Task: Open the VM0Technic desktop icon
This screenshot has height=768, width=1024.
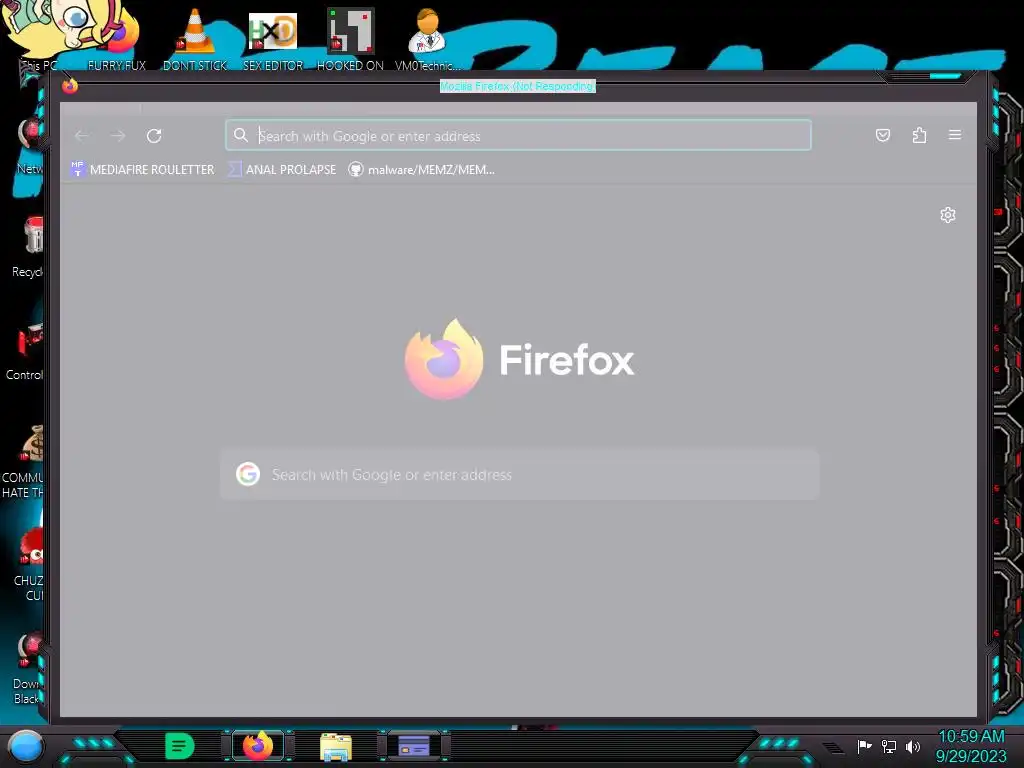Action: click(x=427, y=39)
